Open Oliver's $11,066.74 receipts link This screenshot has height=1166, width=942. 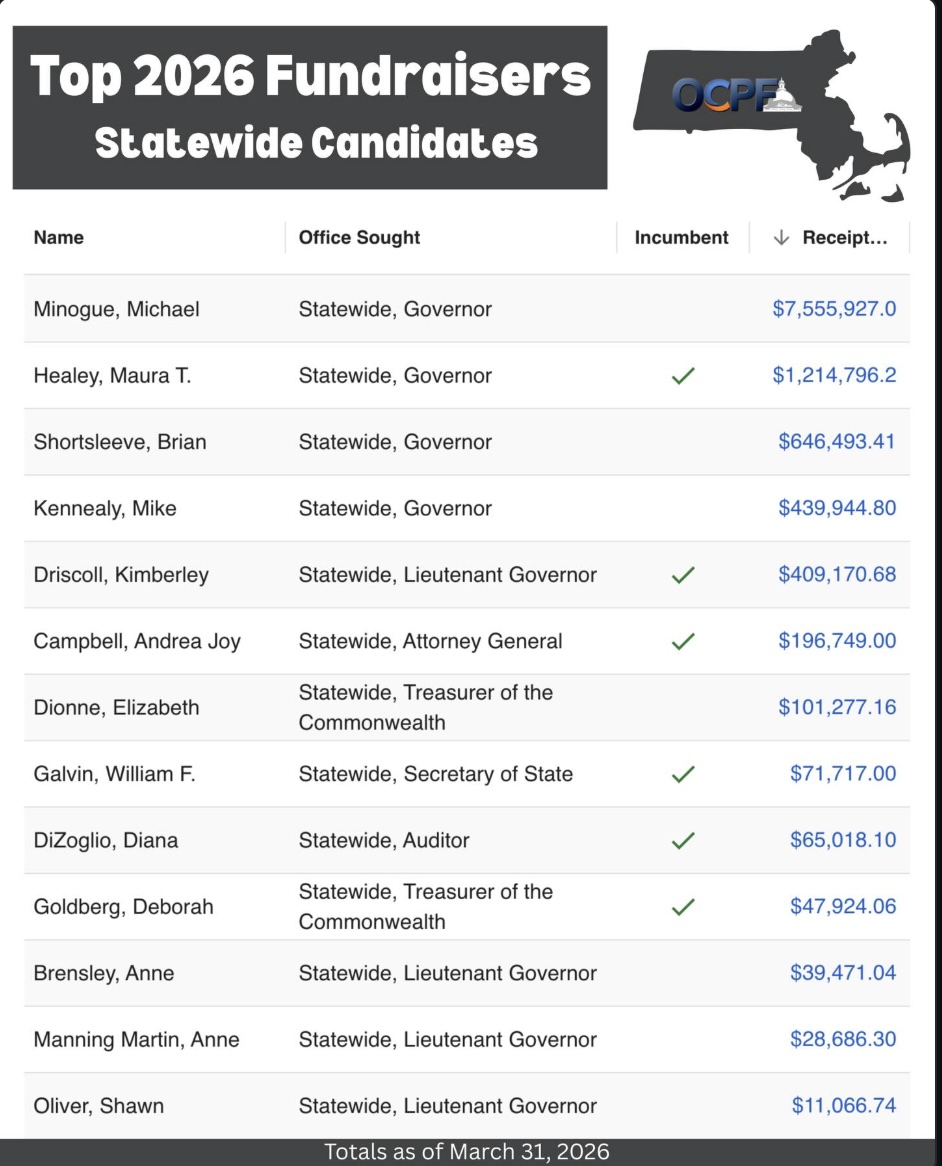click(843, 1106)
